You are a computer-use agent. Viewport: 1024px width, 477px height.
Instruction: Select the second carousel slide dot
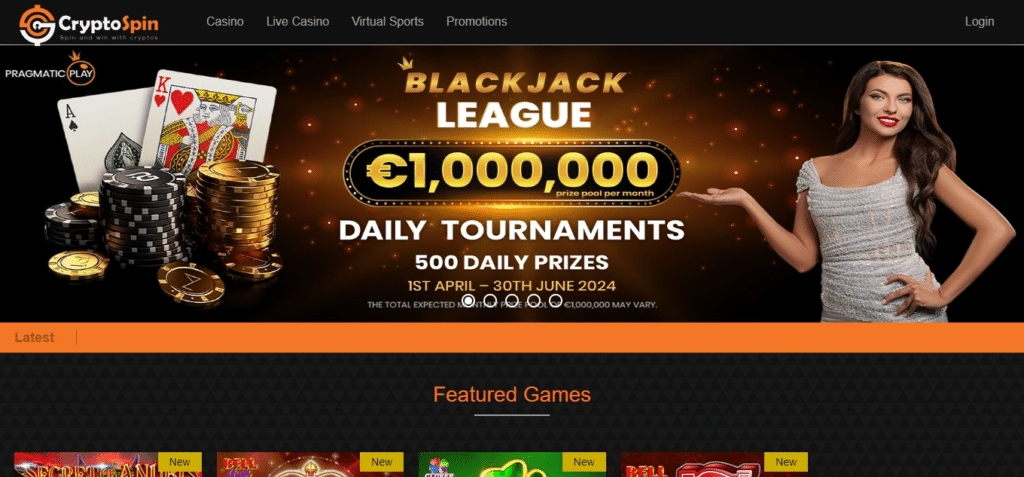point(490,300)
